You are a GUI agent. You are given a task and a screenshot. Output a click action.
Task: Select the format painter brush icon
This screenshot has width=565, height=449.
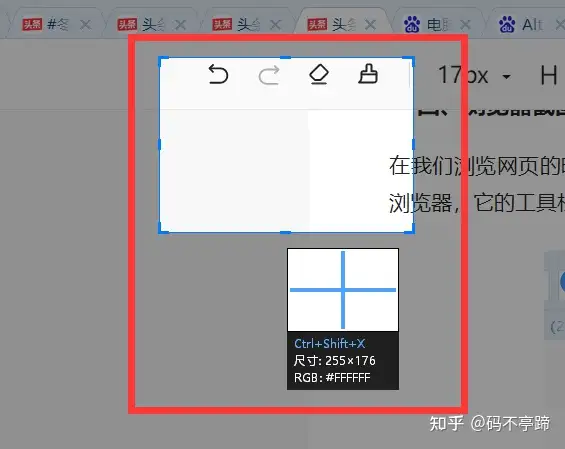click(x=368, y=74)
